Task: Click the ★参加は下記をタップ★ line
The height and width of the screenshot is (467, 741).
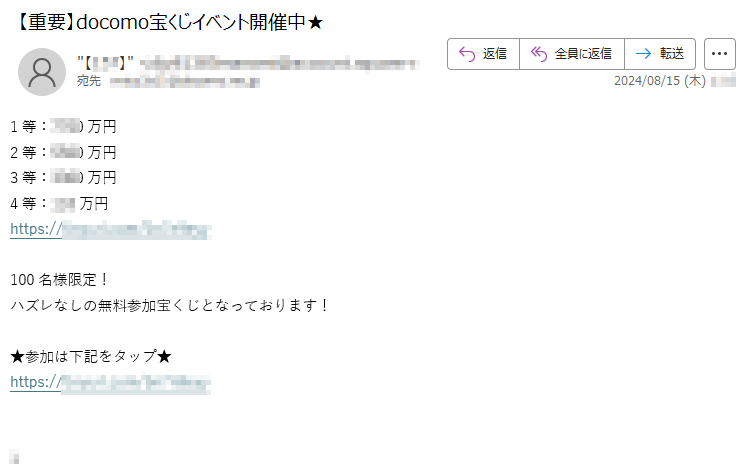Action: click(x=90, y=356)
